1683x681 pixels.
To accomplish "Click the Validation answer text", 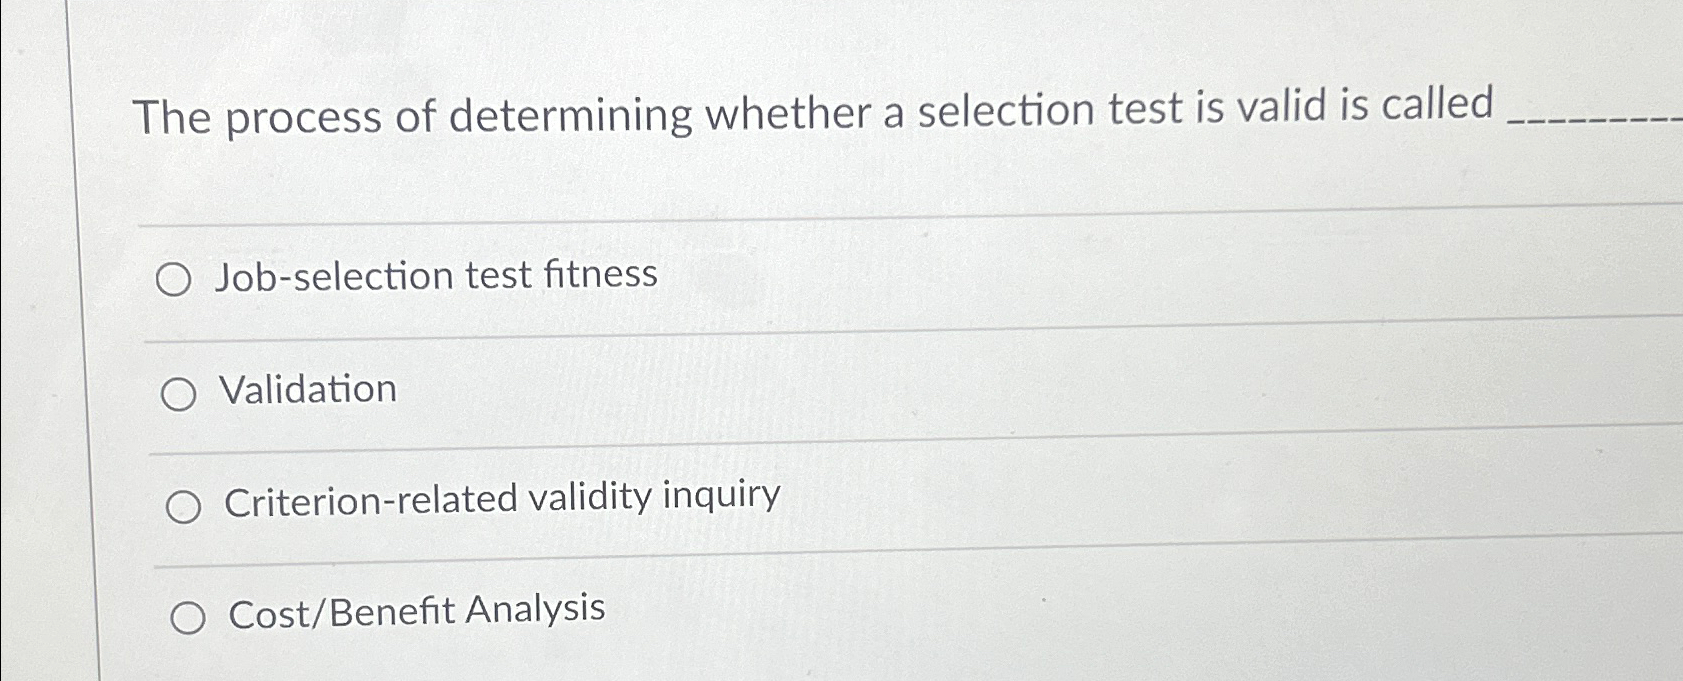I will pos(307,389).
